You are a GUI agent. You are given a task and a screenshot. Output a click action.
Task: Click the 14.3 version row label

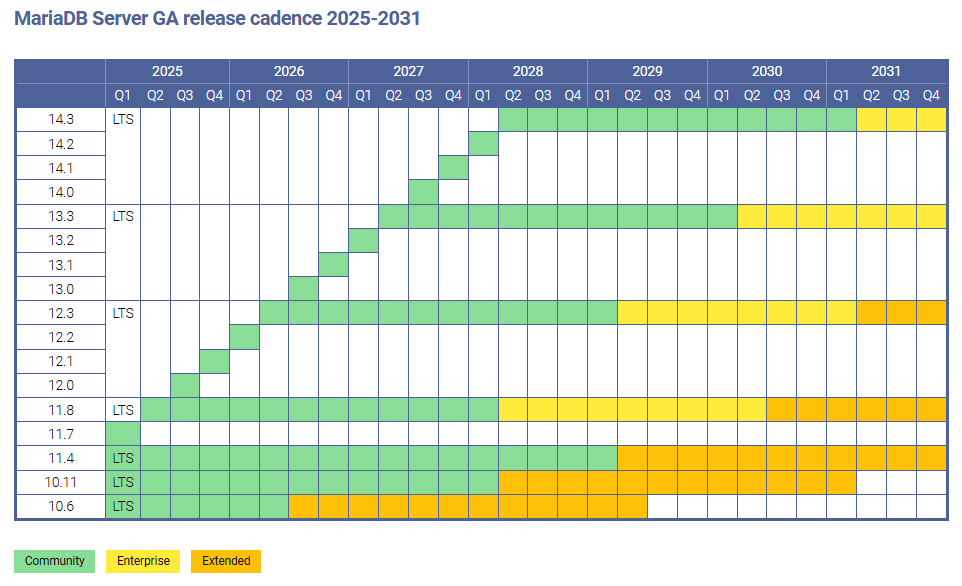[61, 120]
